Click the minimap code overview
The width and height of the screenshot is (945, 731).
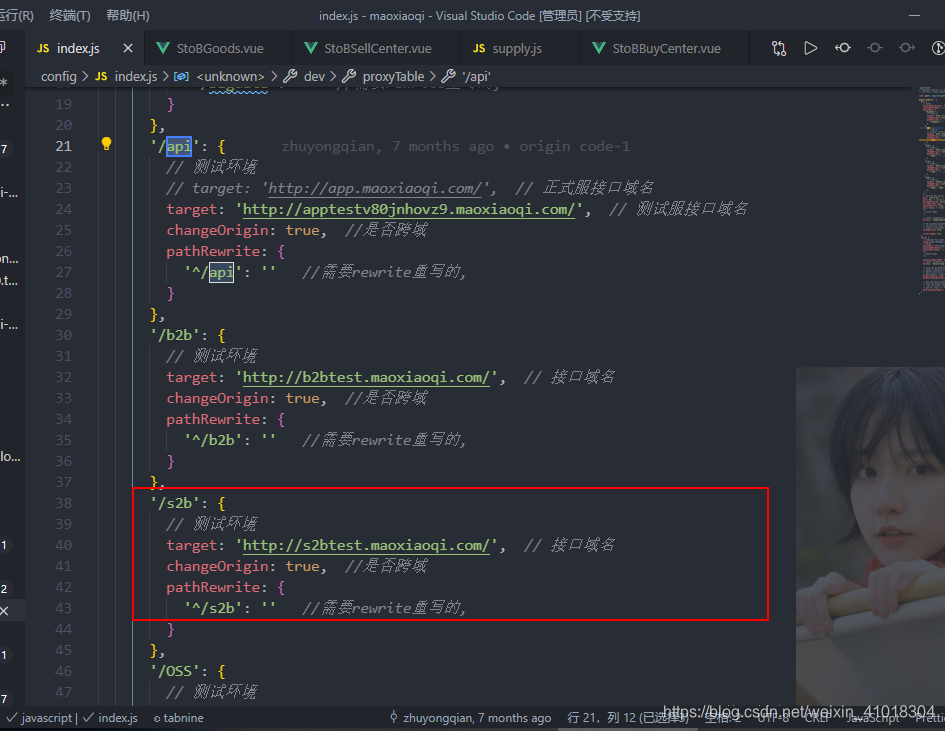pos(931,190)
